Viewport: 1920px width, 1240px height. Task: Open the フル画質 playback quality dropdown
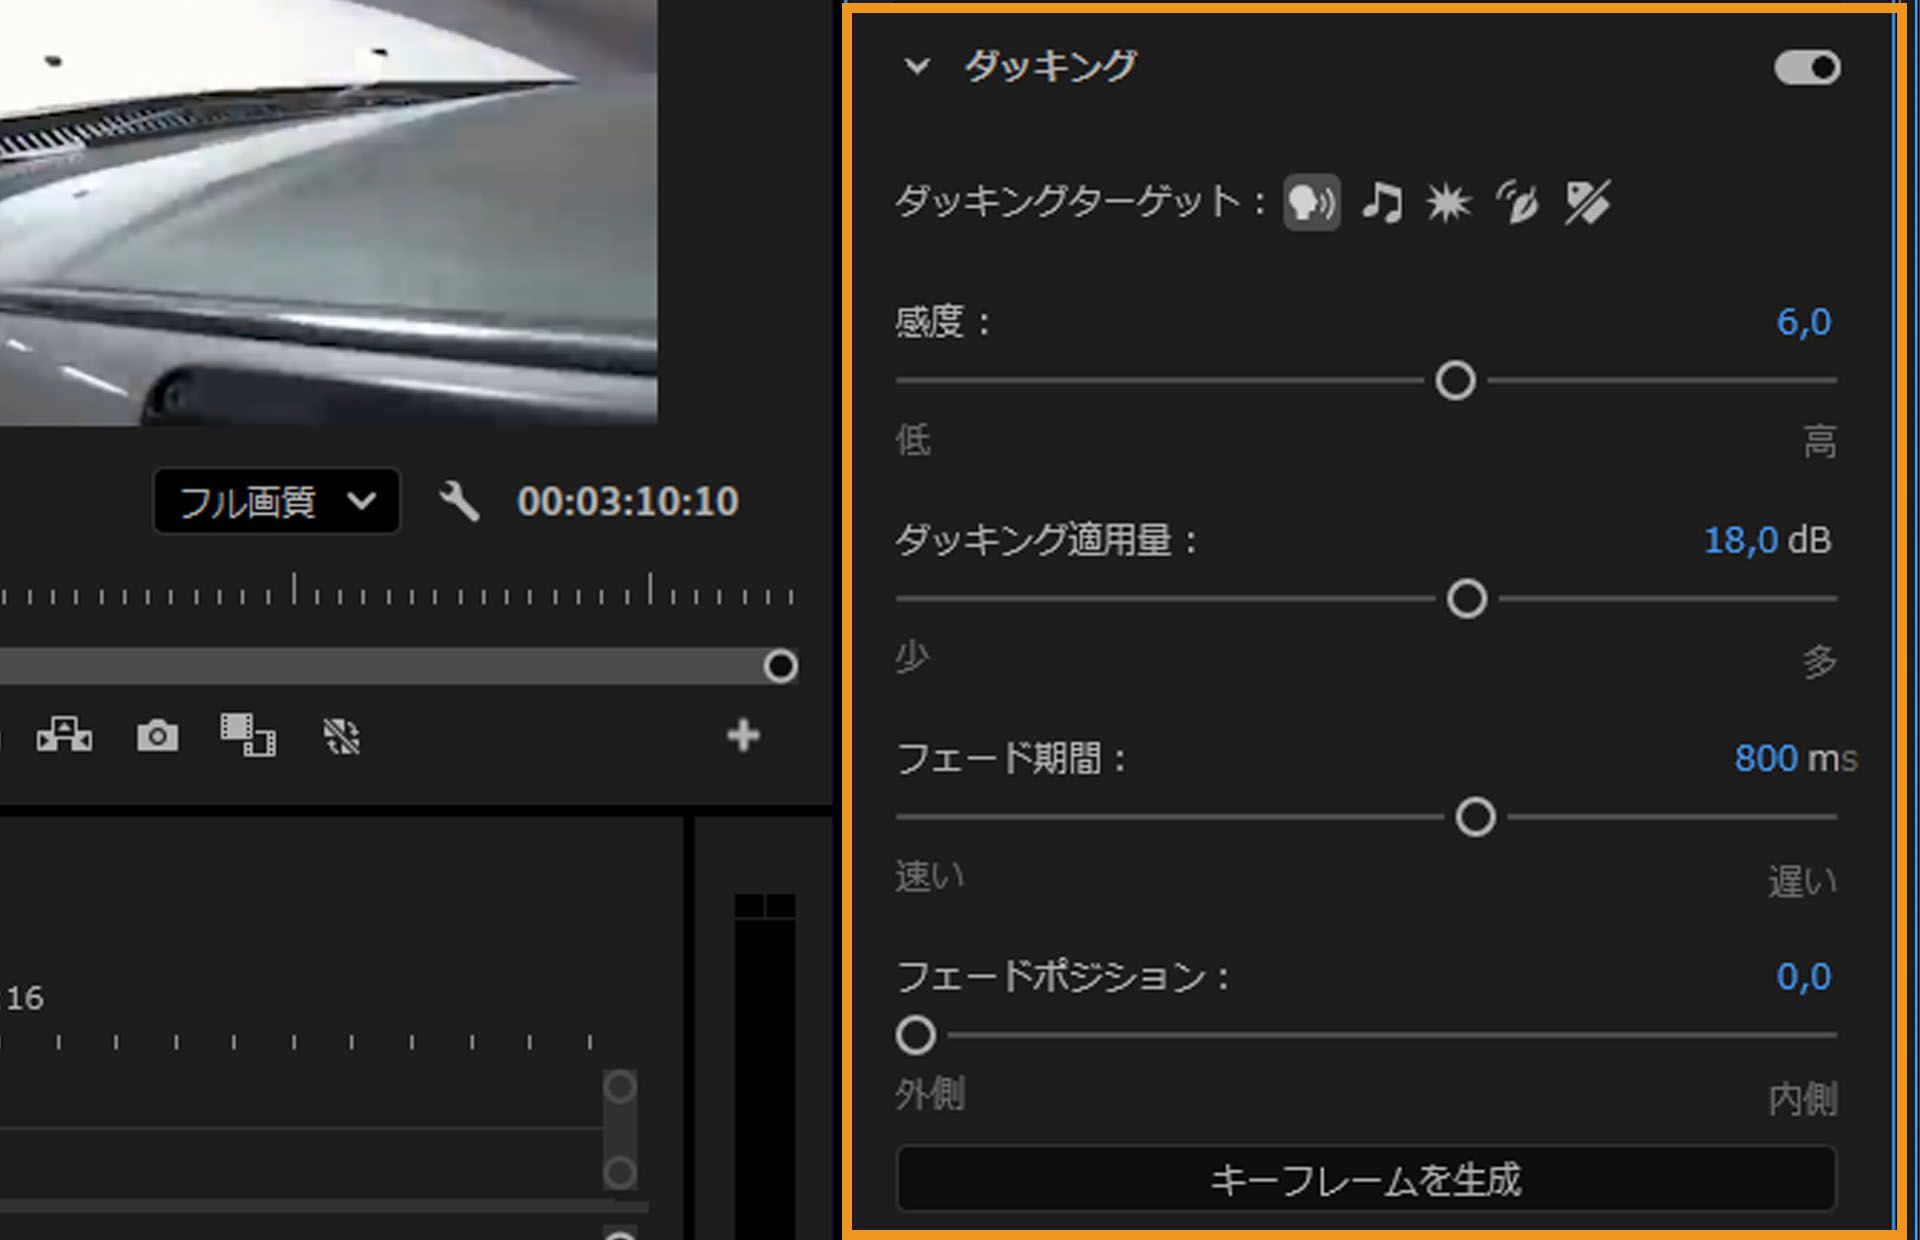pos(276,501)
